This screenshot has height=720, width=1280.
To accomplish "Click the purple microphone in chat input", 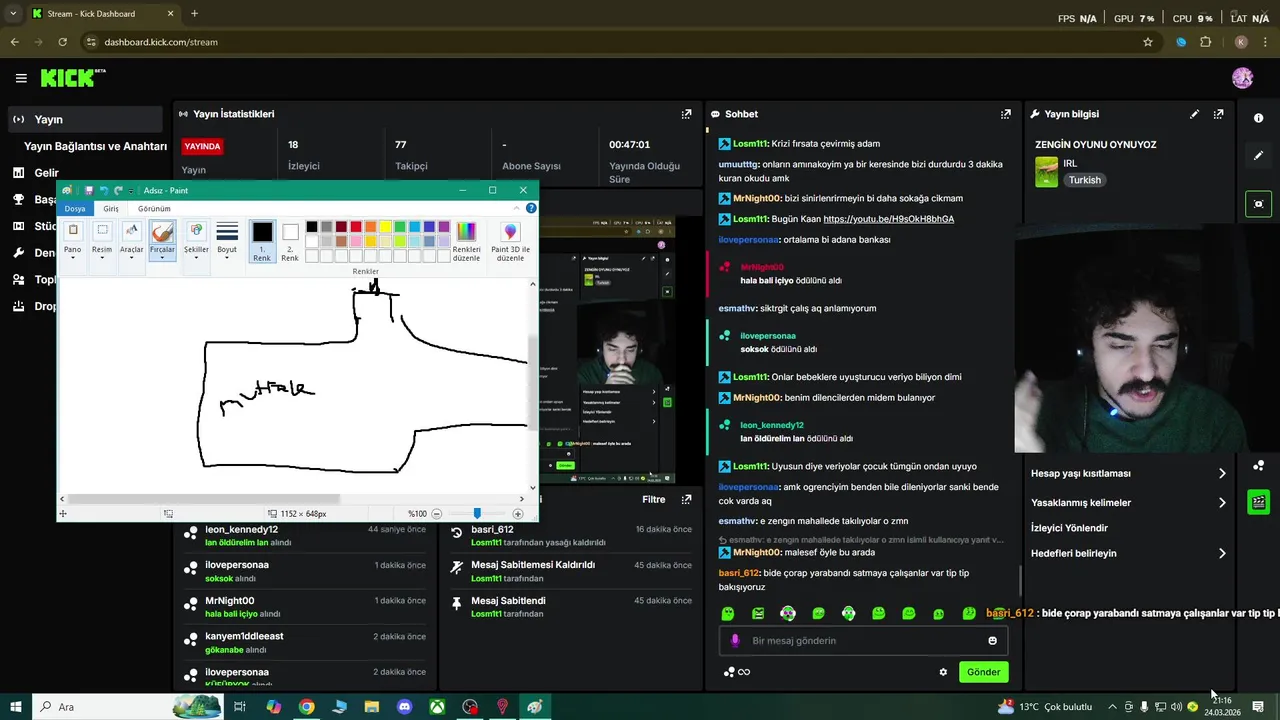I will coord(735,640).
